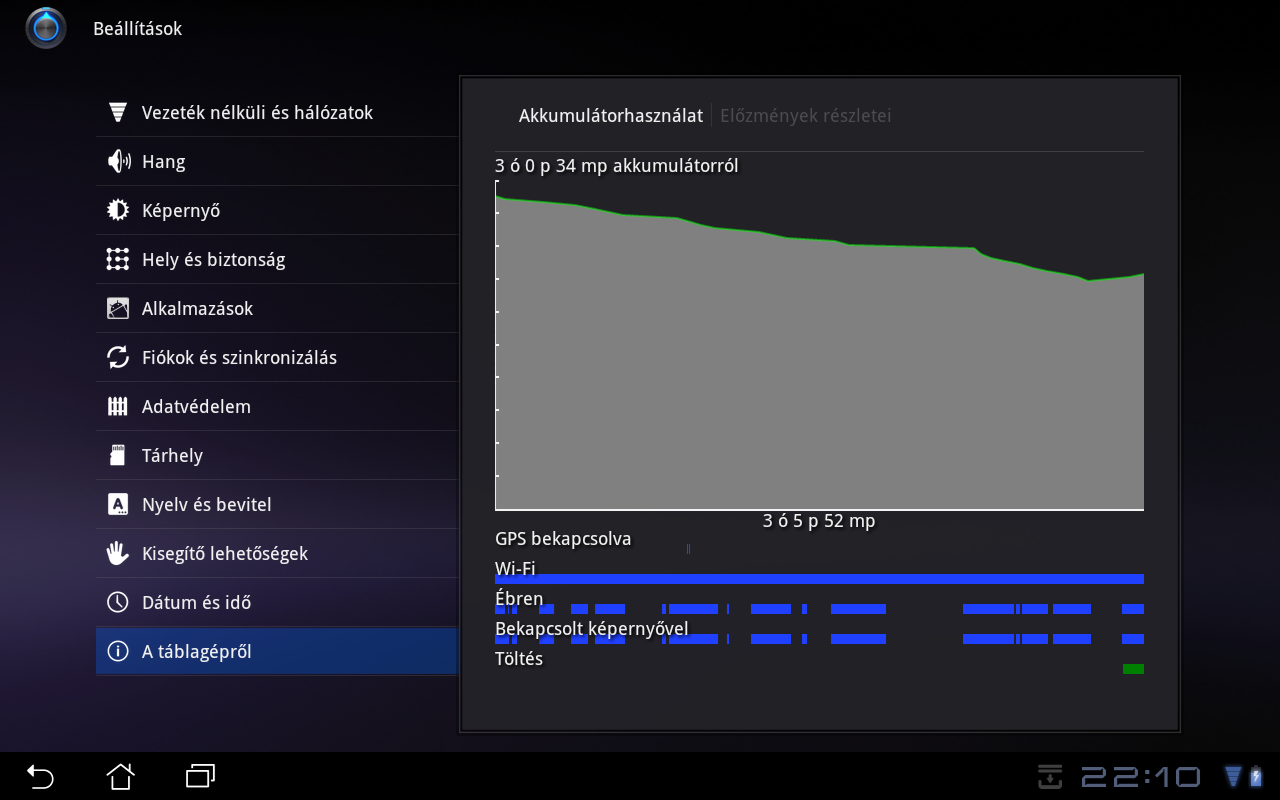
Task: Select Dátum és idő settings
Action: (196, 602)
